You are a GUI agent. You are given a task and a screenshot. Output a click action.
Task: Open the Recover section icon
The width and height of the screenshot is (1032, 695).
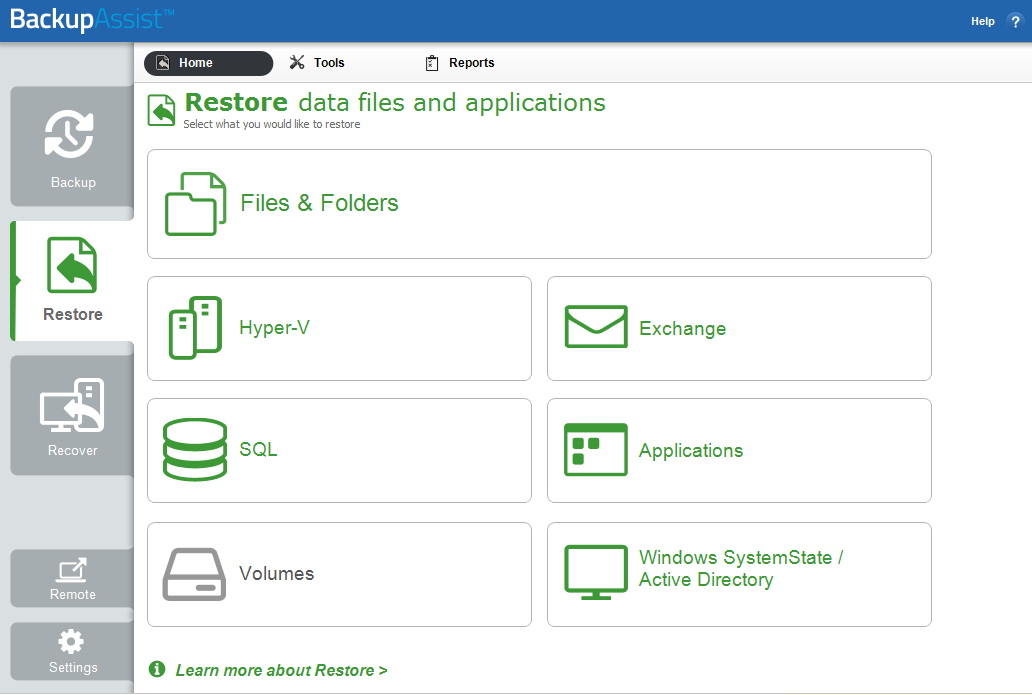(72, 405)
